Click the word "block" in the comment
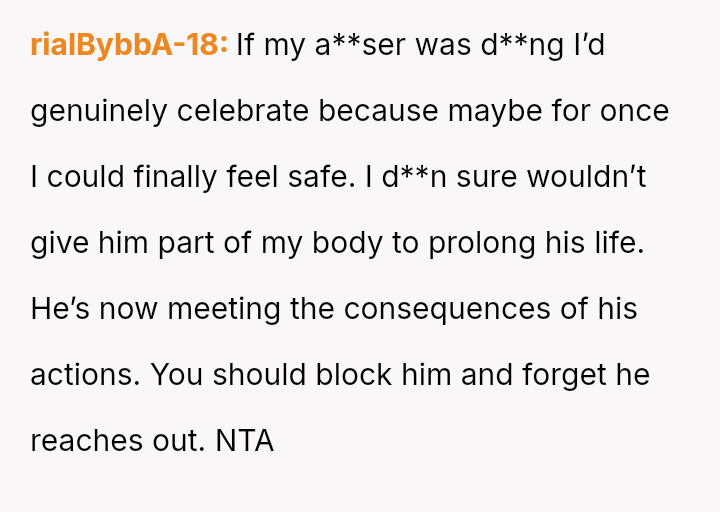This screenshot has width=720, height=512. (350, 374)
